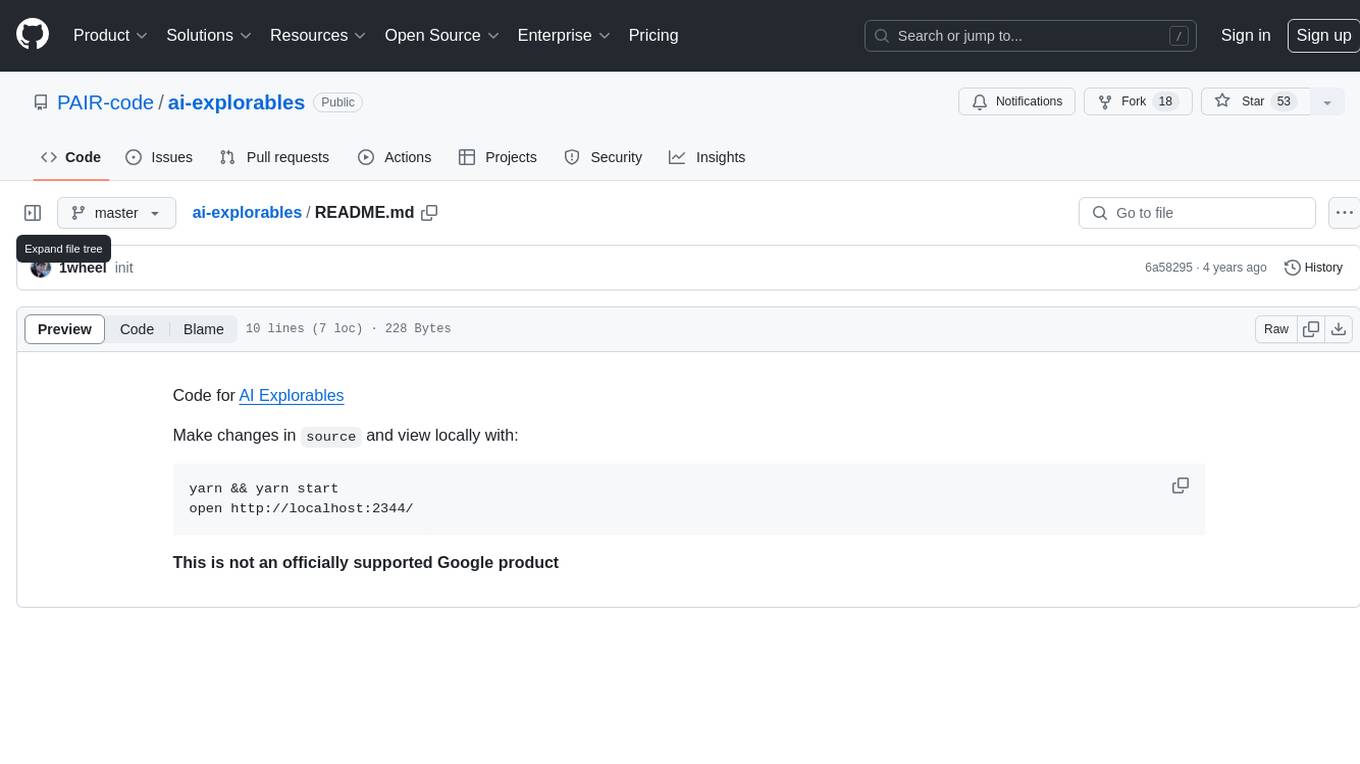Open the Insights tab

[707, 157]
